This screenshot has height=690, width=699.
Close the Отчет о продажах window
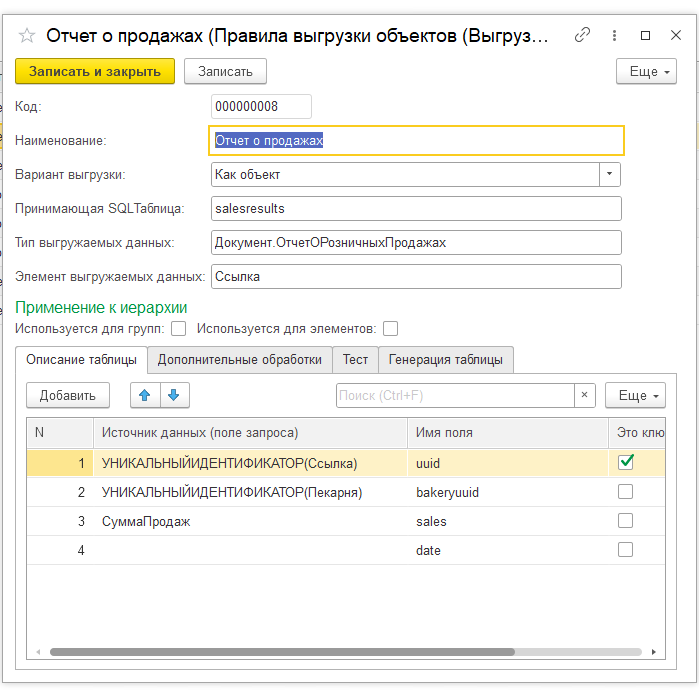click(676, 35)
